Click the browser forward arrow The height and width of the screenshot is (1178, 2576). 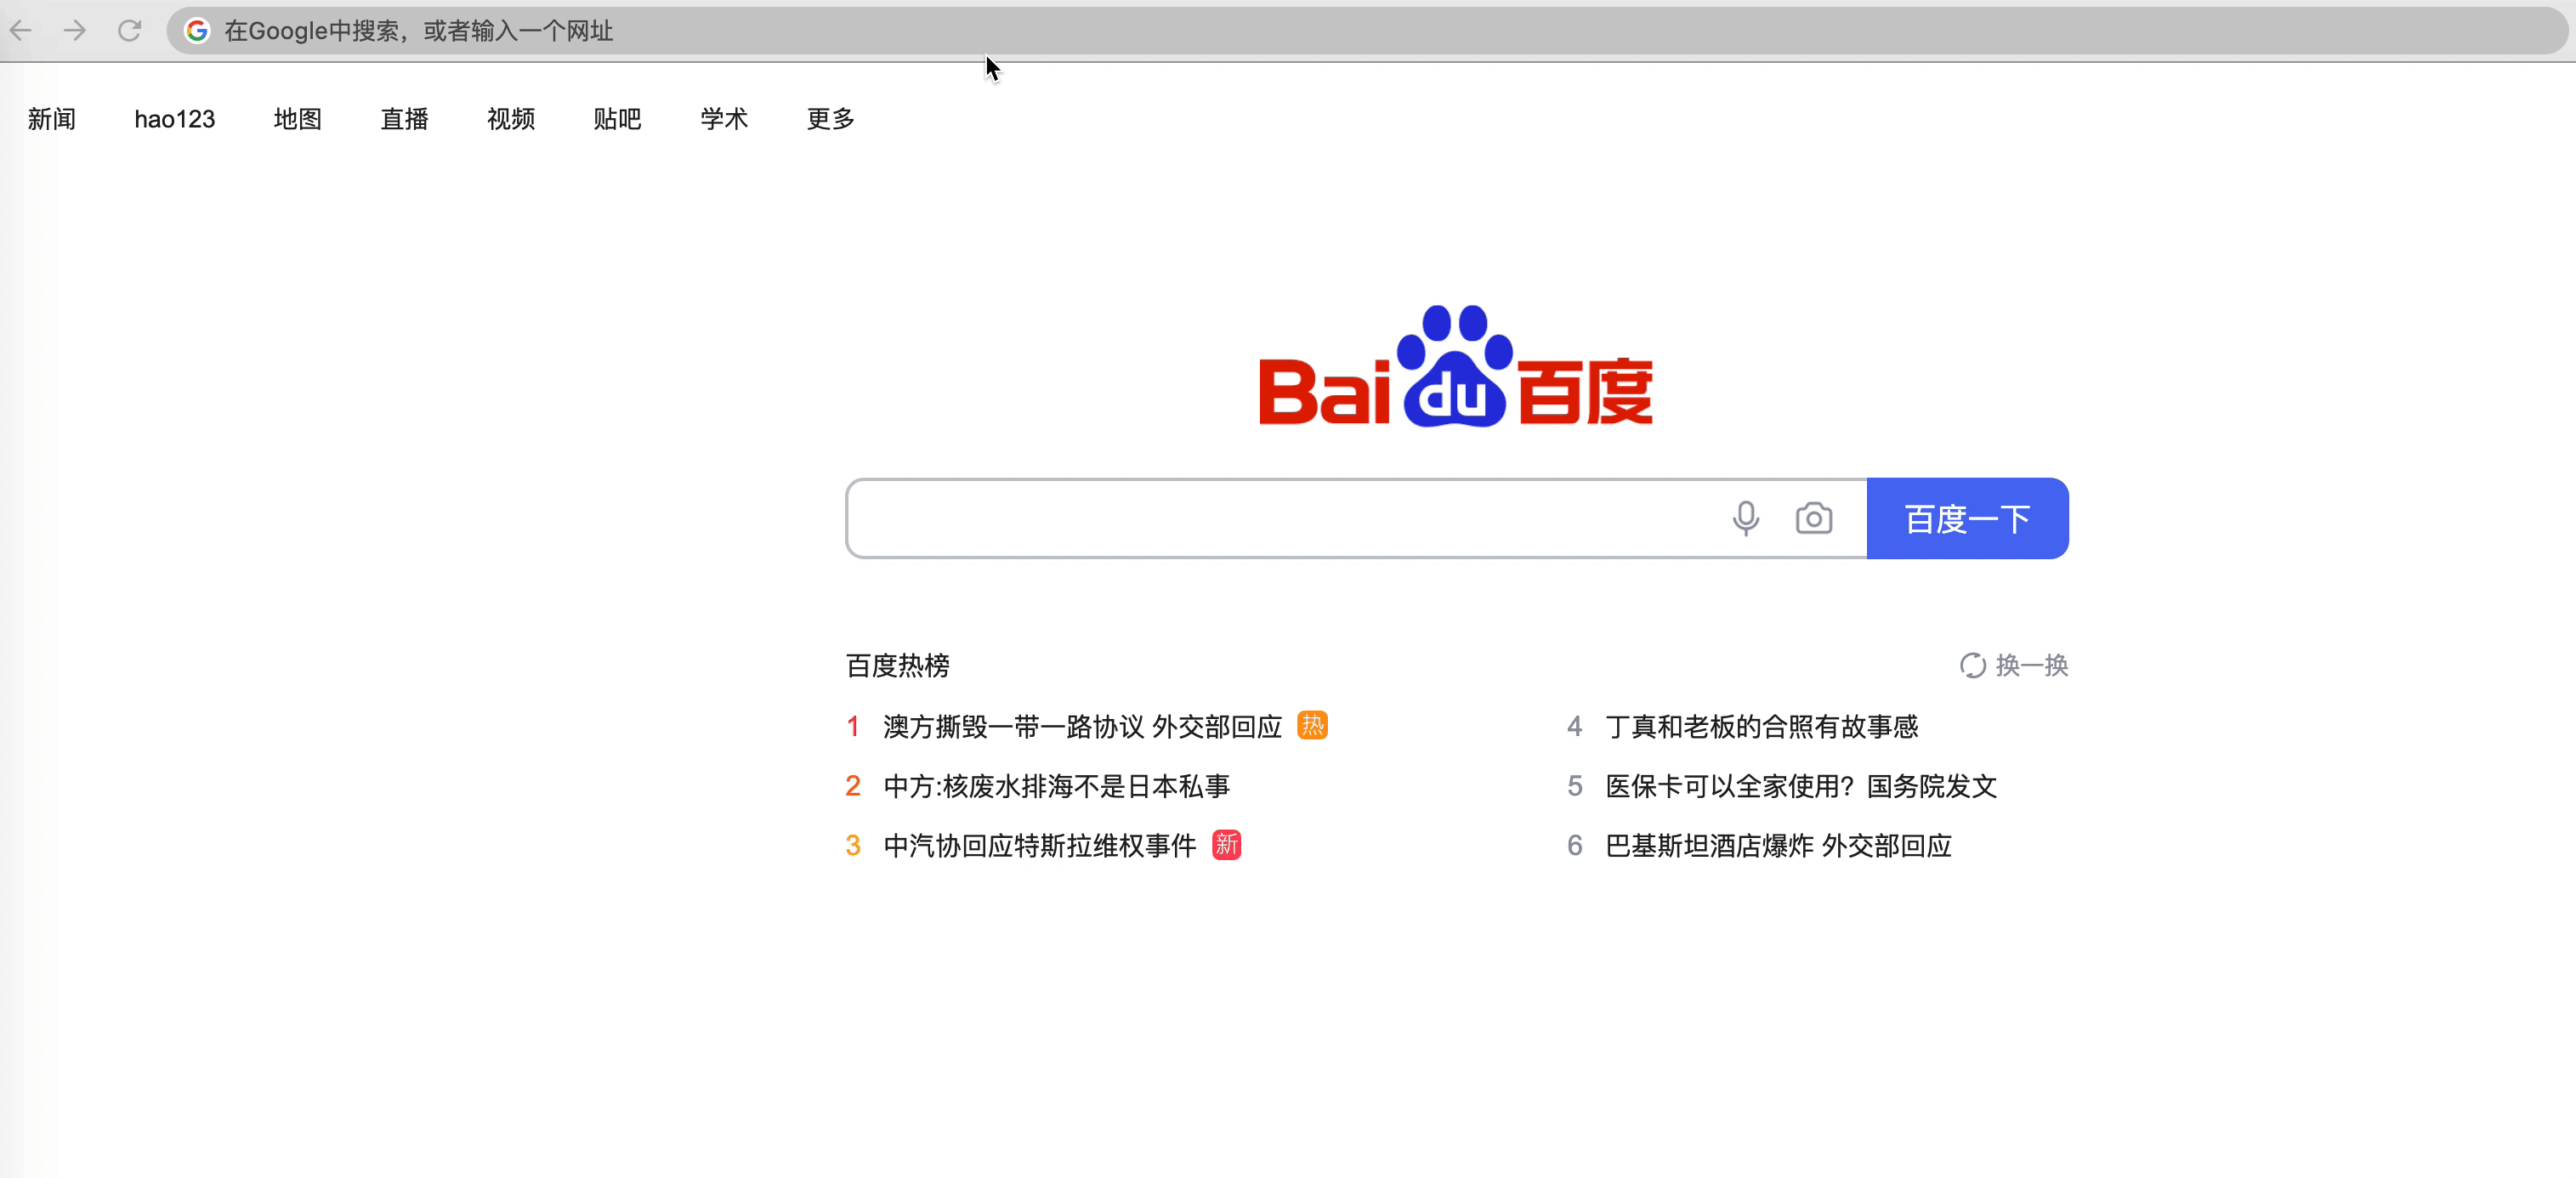(75, 30)
